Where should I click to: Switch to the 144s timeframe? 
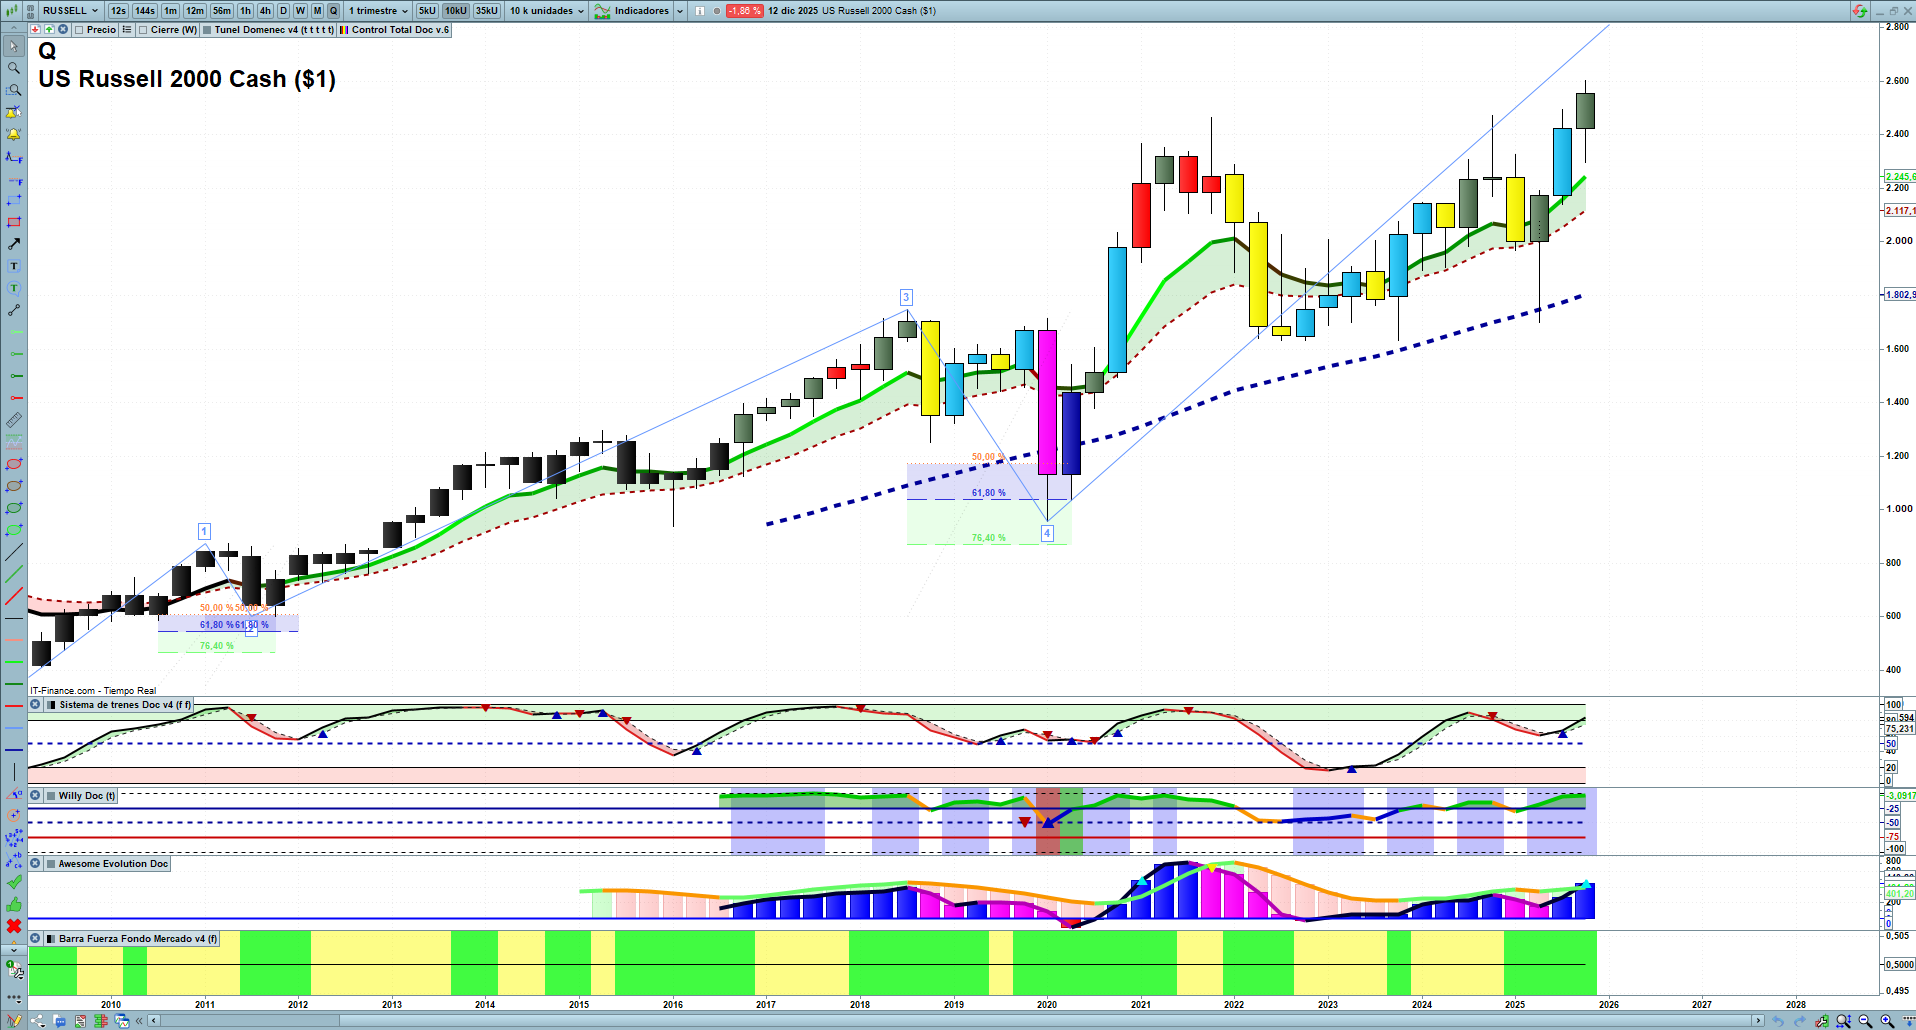(x=145, y=11)
